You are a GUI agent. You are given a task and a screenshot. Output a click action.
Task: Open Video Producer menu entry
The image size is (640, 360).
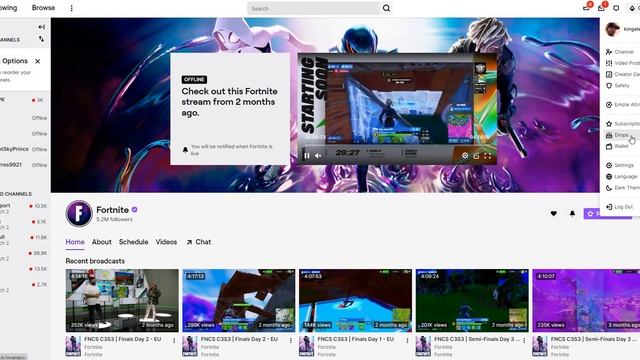point(622,63)
